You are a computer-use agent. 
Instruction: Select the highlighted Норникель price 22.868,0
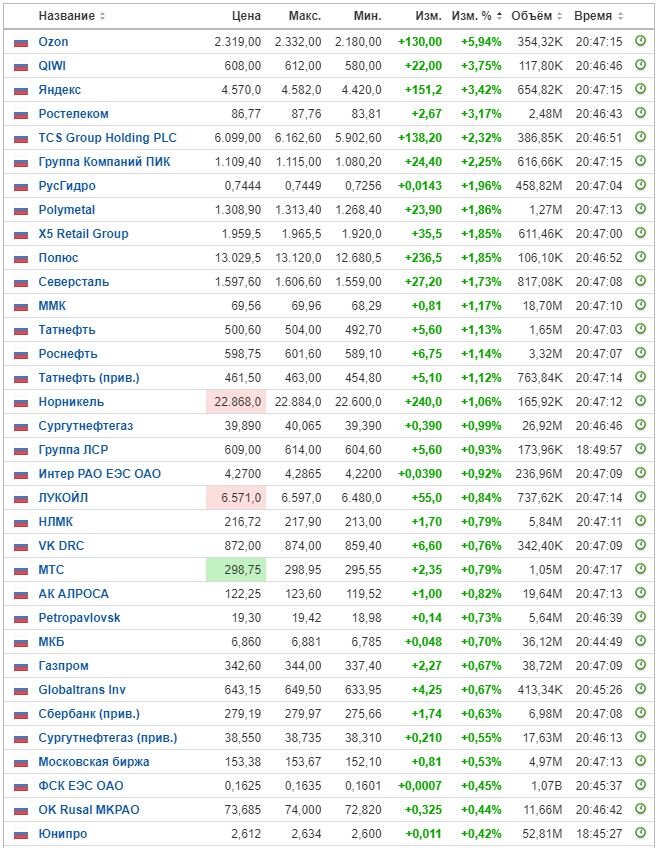(236, 402)
